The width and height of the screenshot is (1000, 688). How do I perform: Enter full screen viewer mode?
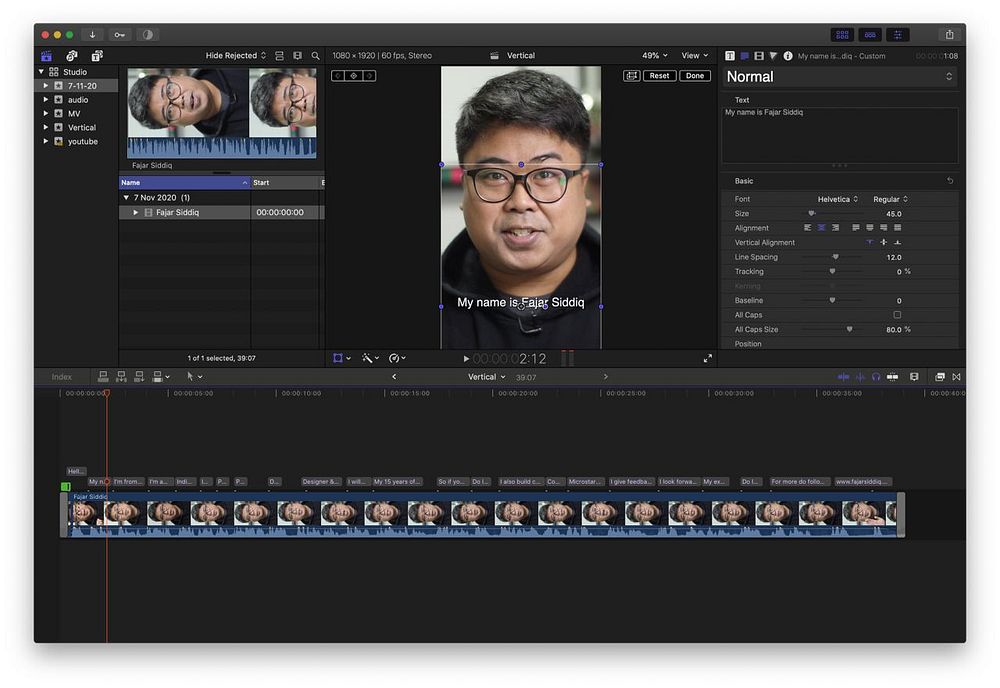708,358
